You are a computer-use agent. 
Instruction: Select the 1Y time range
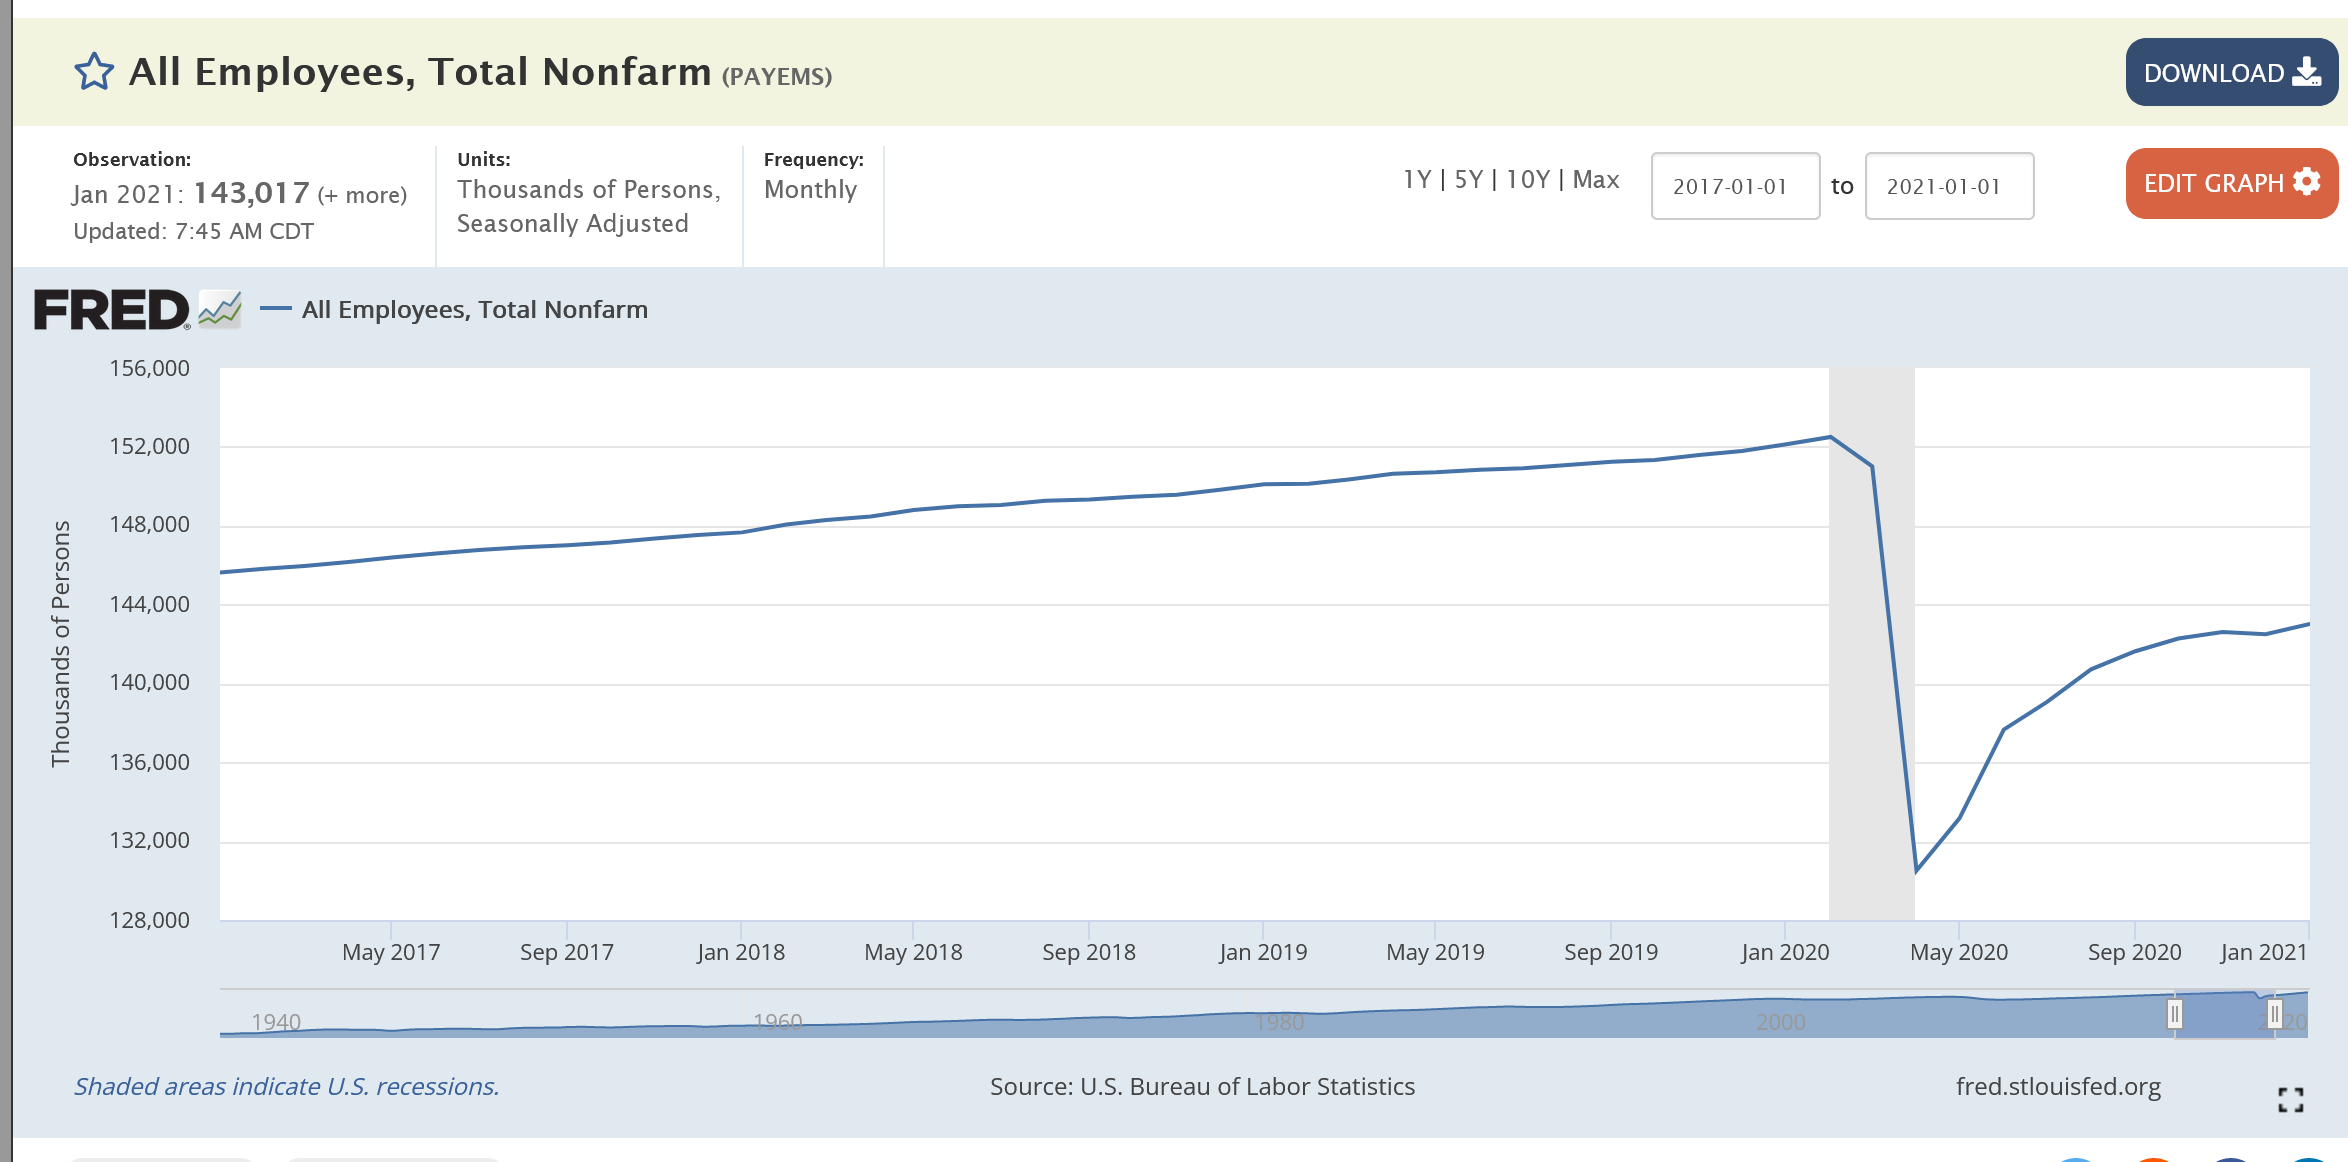pyautogui.click(x=1416, y=180)
